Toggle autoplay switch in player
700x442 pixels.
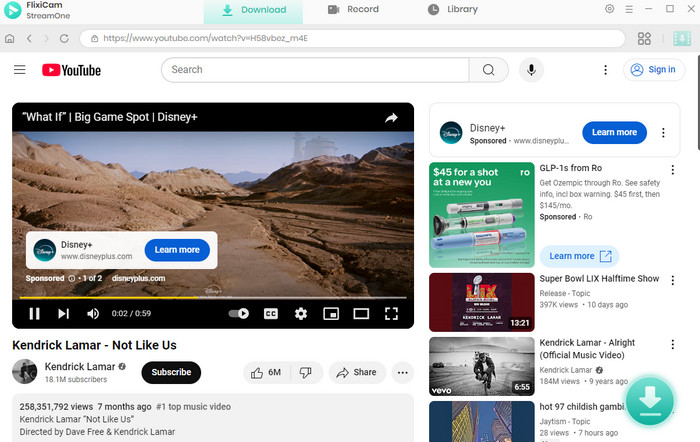pos(239,313)
